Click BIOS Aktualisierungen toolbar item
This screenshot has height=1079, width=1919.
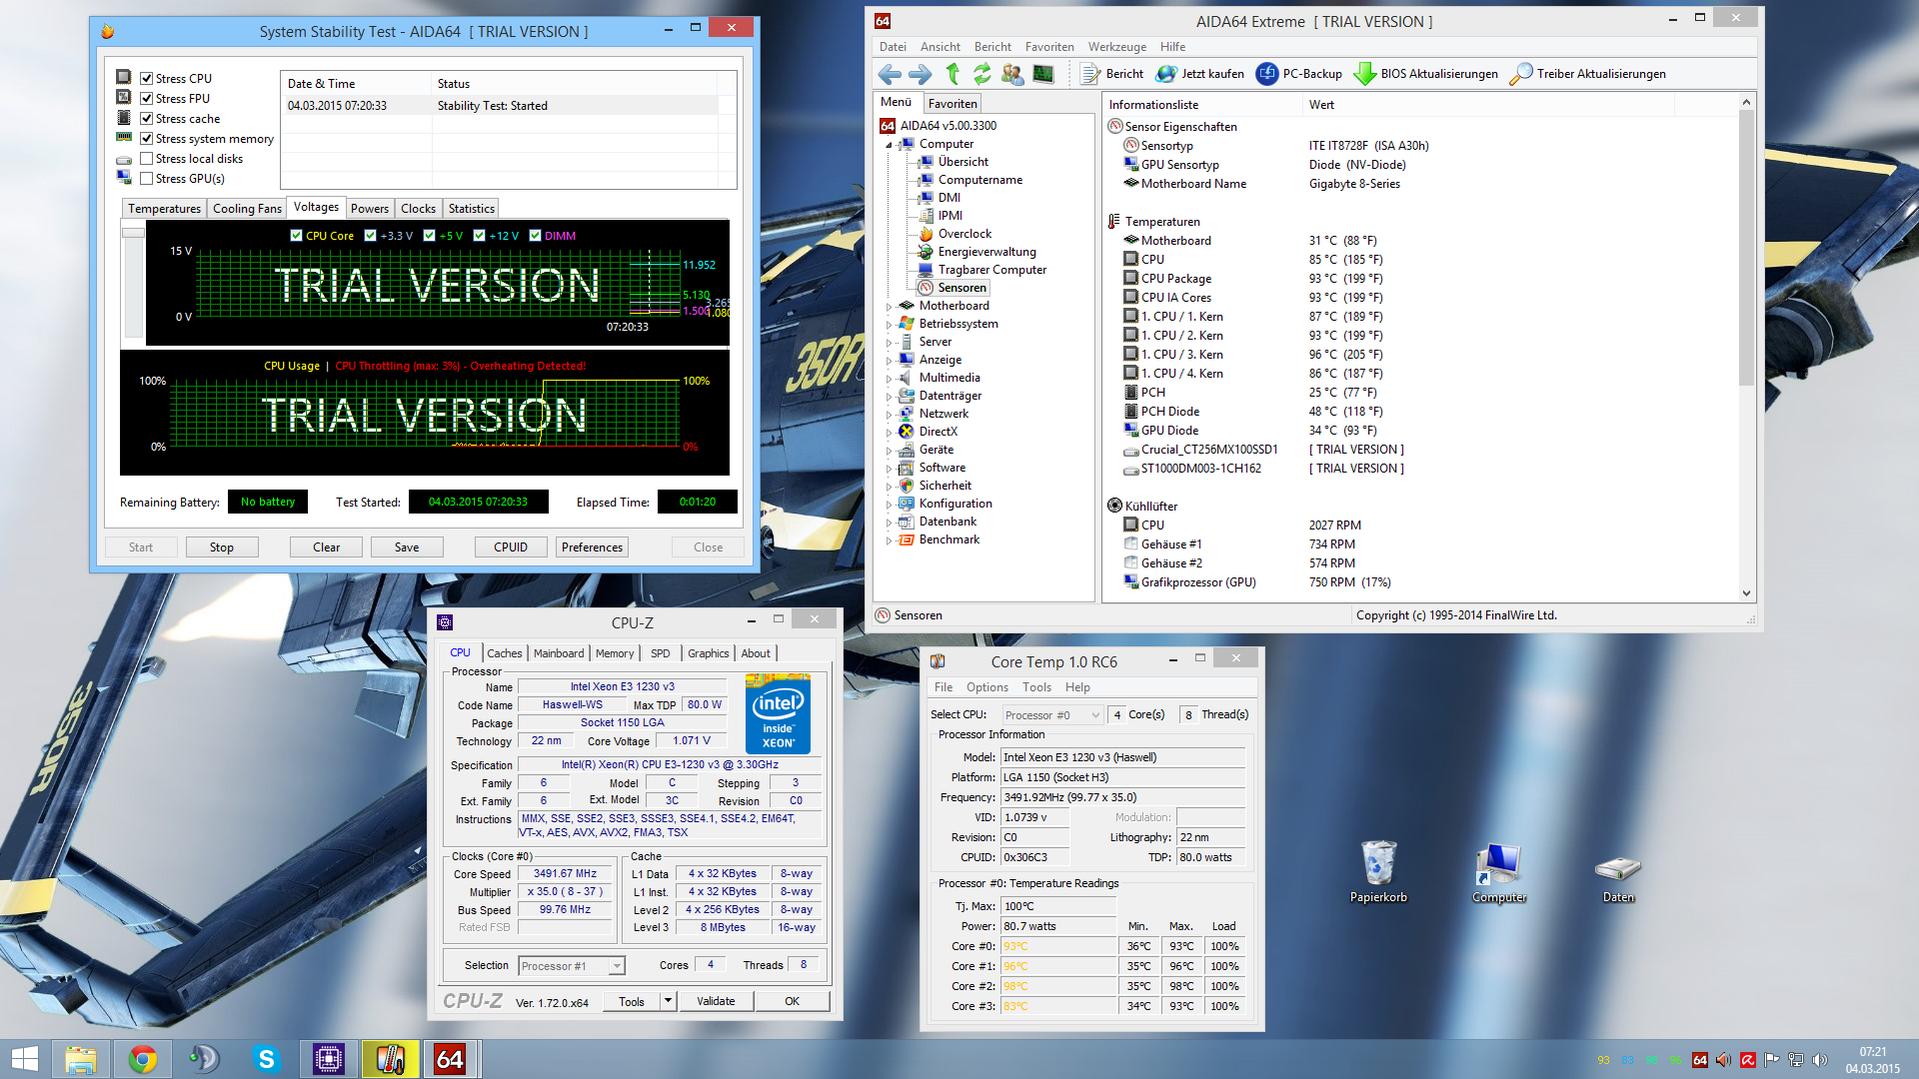click(1426, 74)
